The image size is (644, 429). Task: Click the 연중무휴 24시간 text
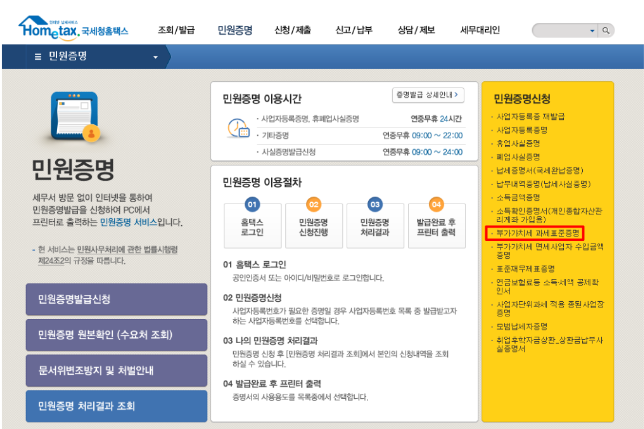(x=437, y=119)
